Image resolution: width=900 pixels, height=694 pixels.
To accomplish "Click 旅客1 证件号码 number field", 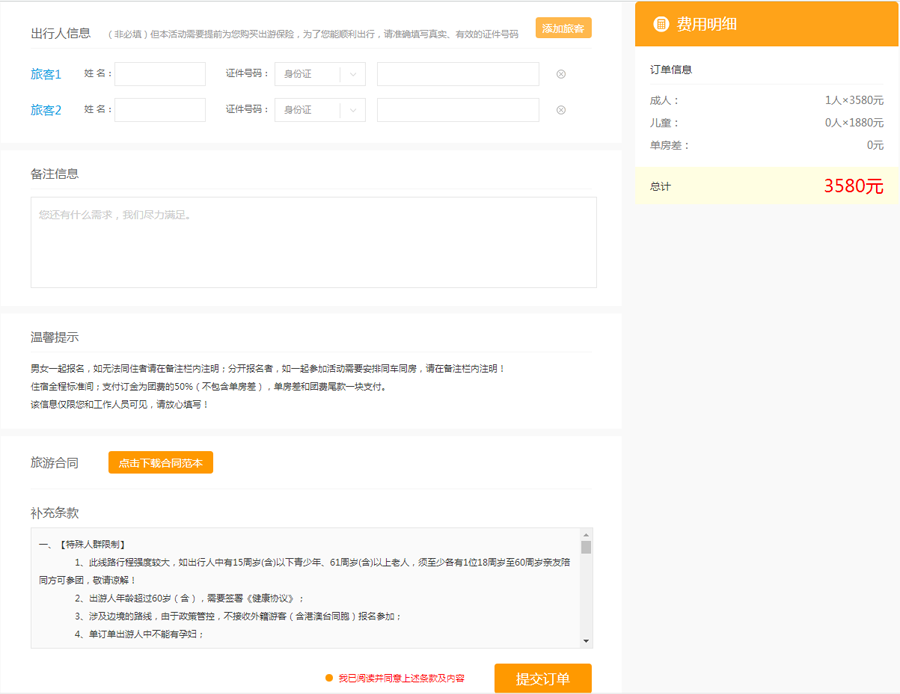I will click(458, 74).
